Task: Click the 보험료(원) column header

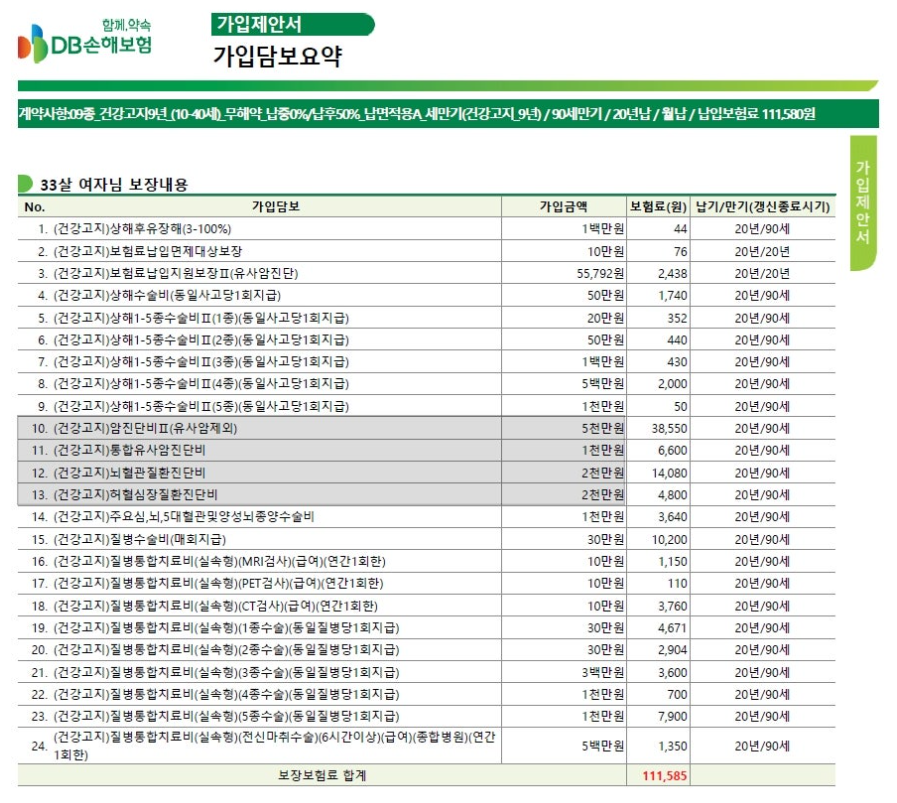Action: (x=658, y=206)
